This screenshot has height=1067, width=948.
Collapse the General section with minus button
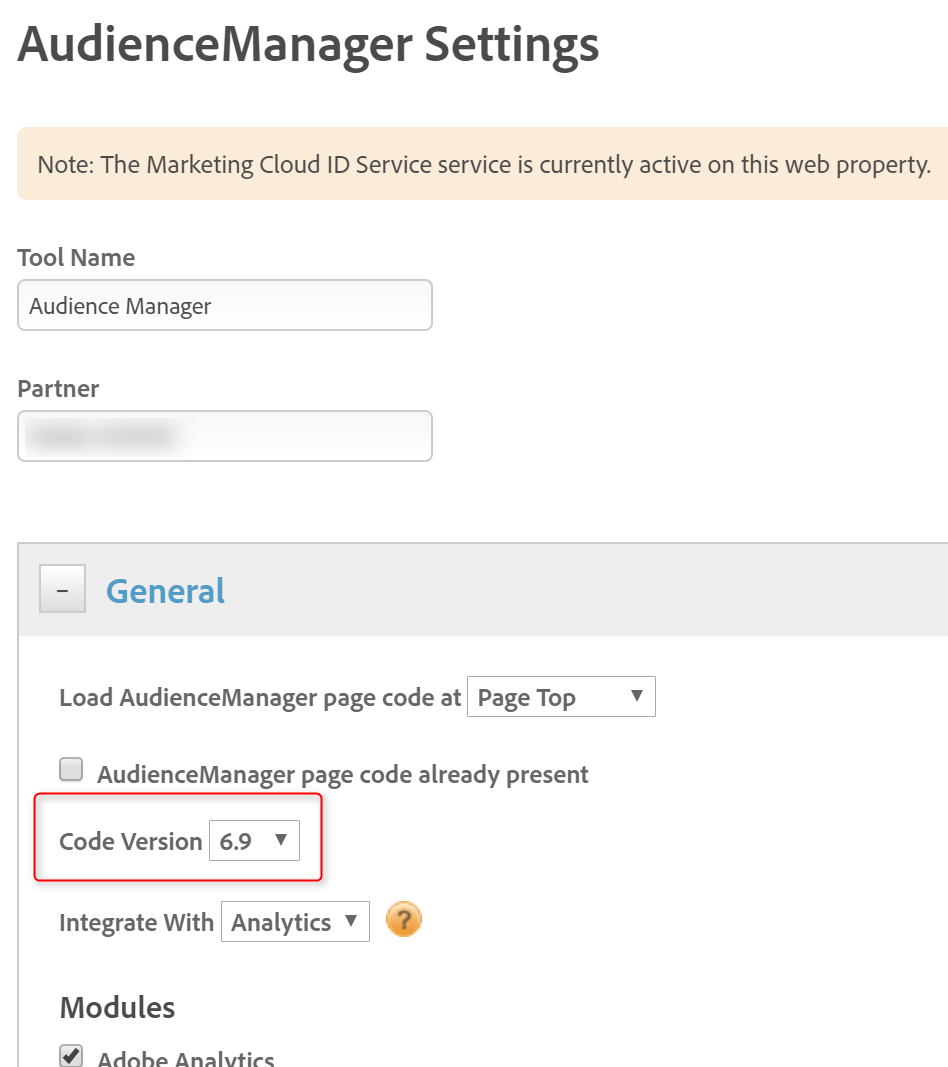[x=62, y=590]
